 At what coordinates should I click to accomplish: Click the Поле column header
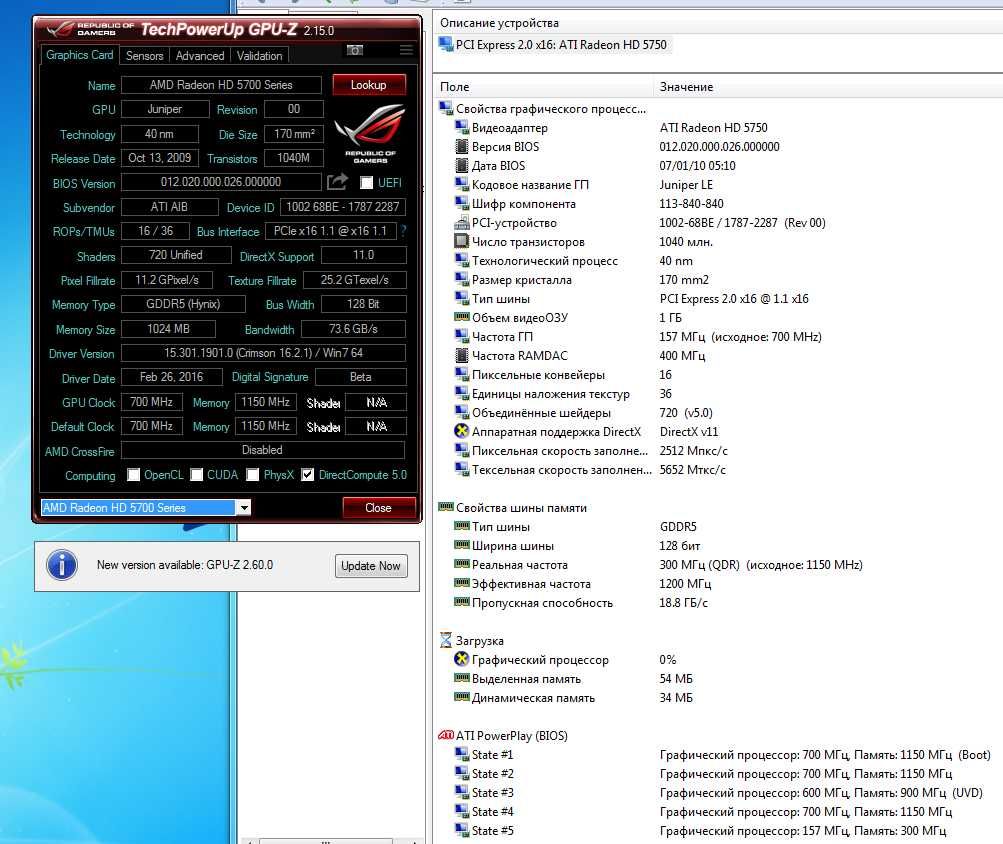455,86
